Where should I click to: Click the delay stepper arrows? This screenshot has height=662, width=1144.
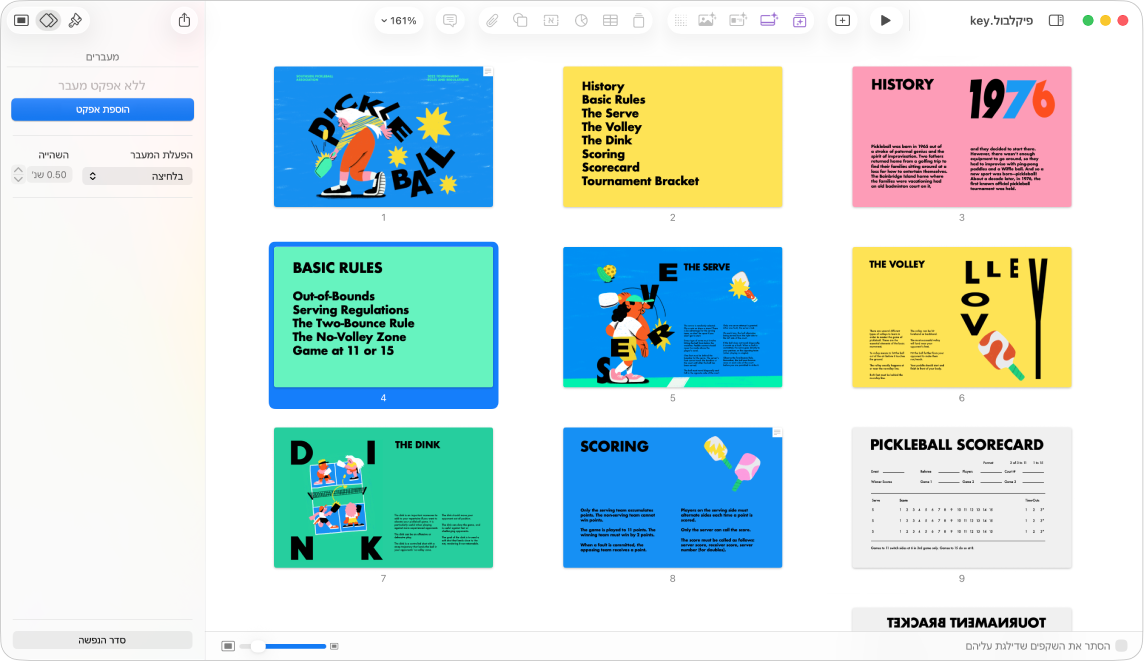pyautogui.click(x=18, y=175)
